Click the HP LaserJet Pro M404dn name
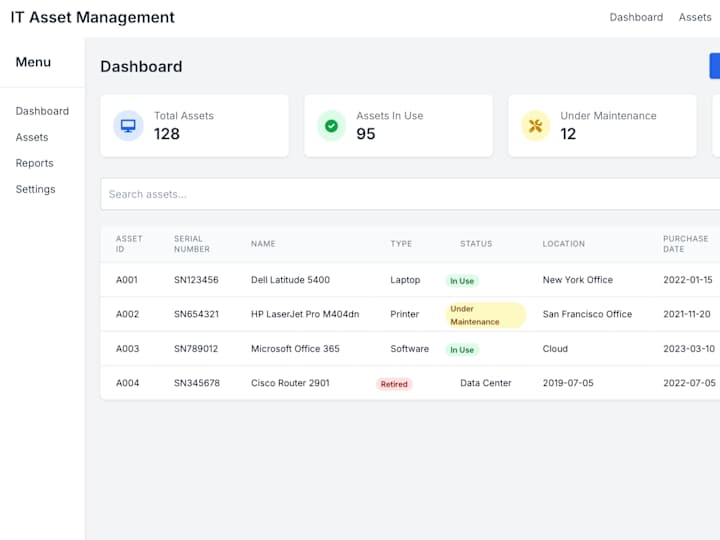Viewport: 720px width, 540px height. tap(305, 314)
